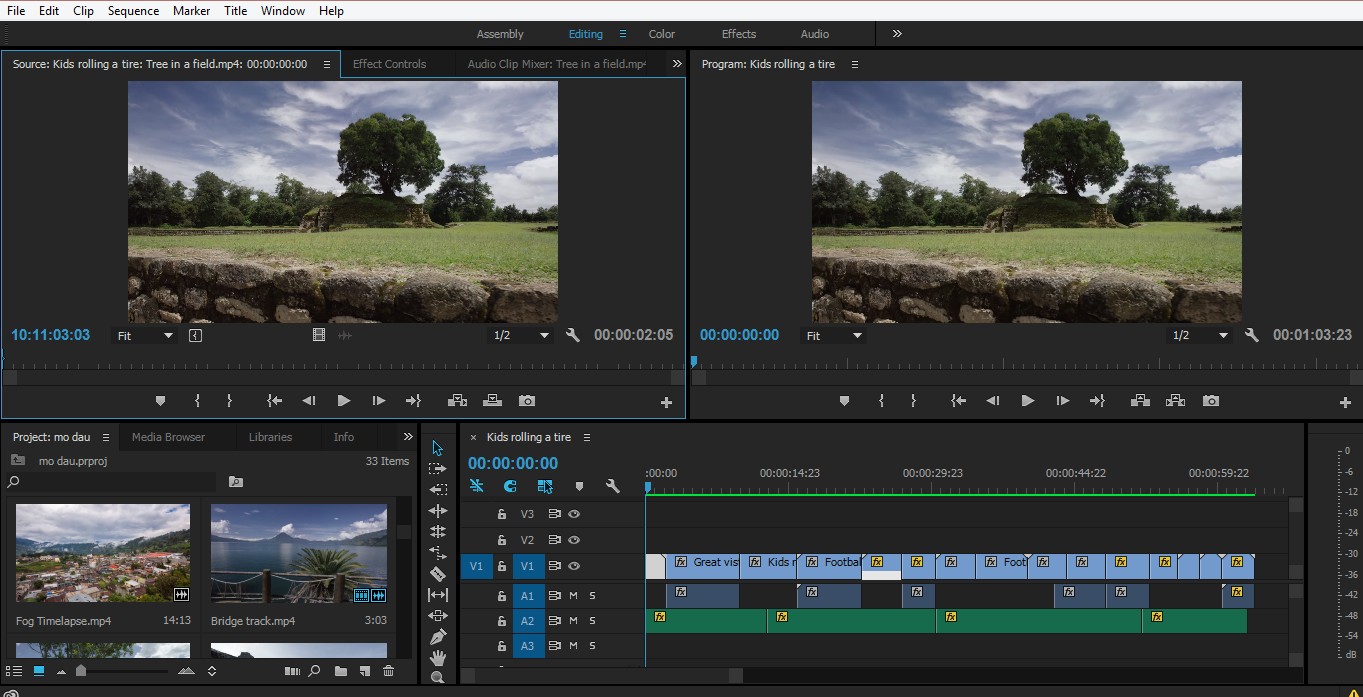Screen dimensions: 1363x697
Task: Open the Marker menu
Action: 191,11
